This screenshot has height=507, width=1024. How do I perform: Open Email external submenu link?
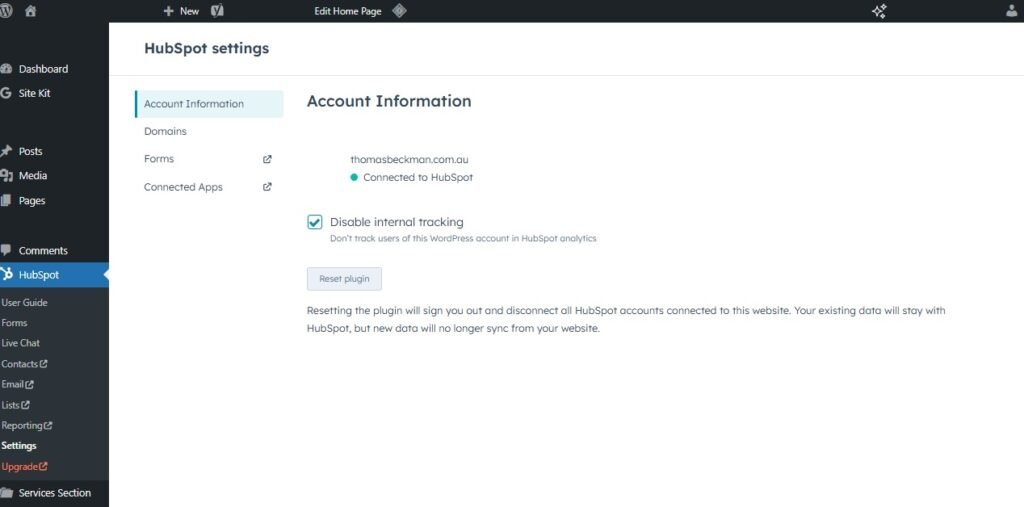[x=18, y=384]
